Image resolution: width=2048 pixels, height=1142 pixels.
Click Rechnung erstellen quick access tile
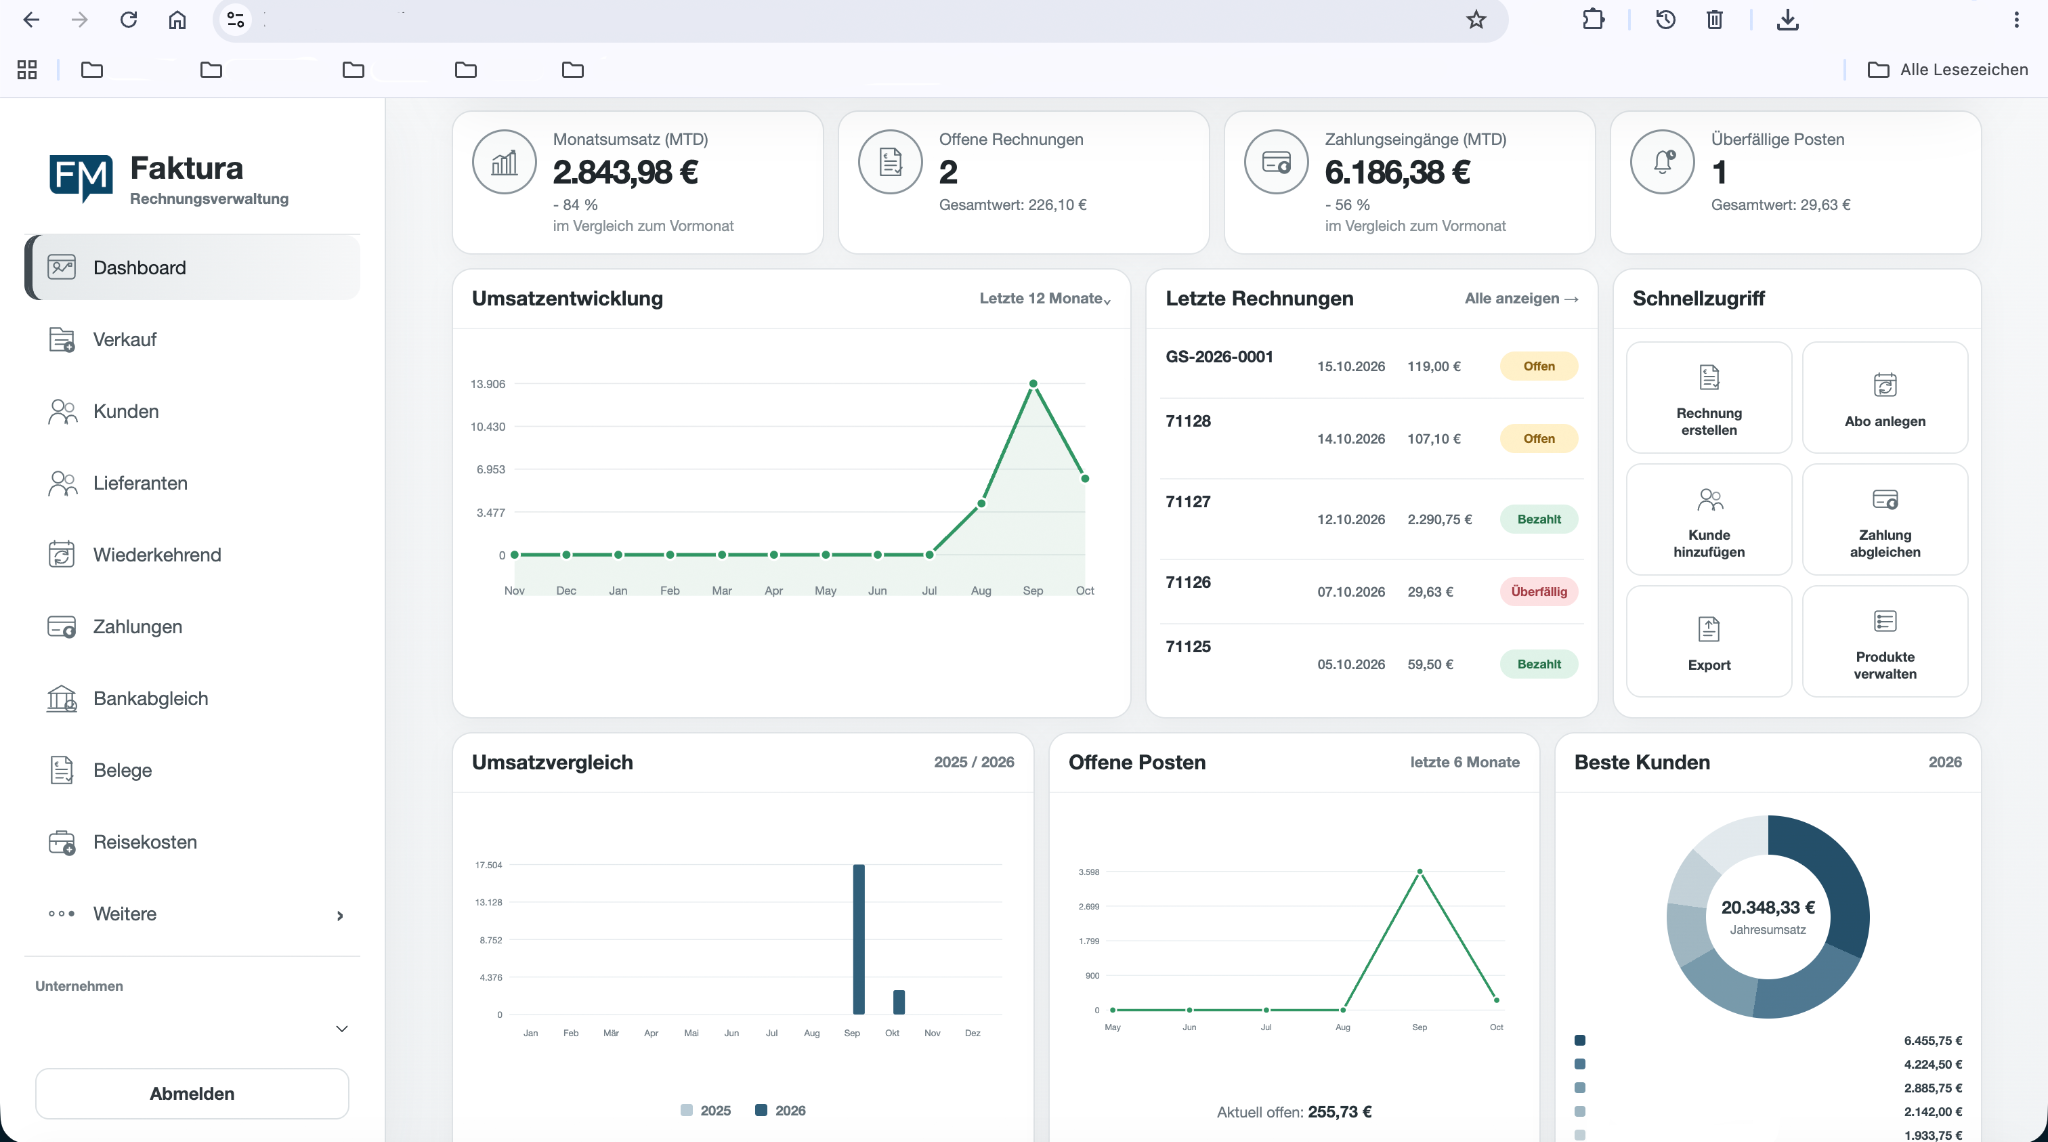click(1709, 398)
